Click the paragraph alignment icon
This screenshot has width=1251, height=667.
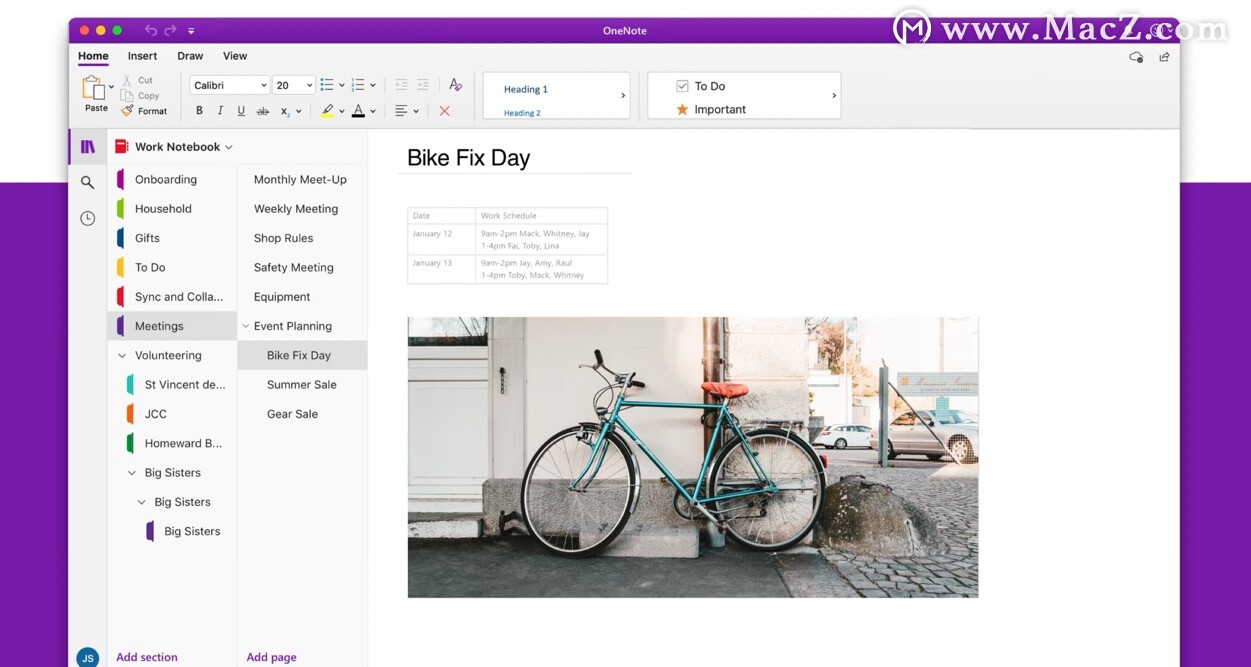(x=401, y=111)
